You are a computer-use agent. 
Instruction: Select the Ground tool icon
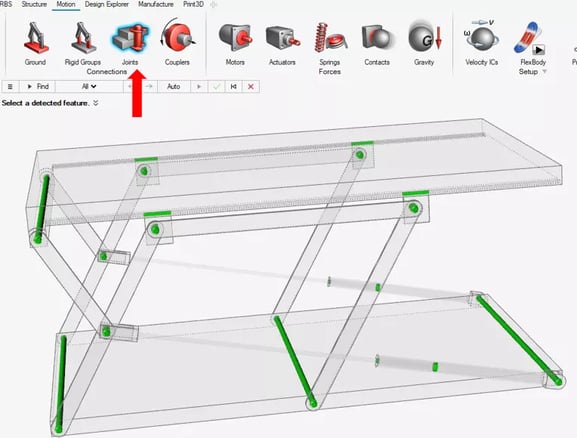(36, 38)
